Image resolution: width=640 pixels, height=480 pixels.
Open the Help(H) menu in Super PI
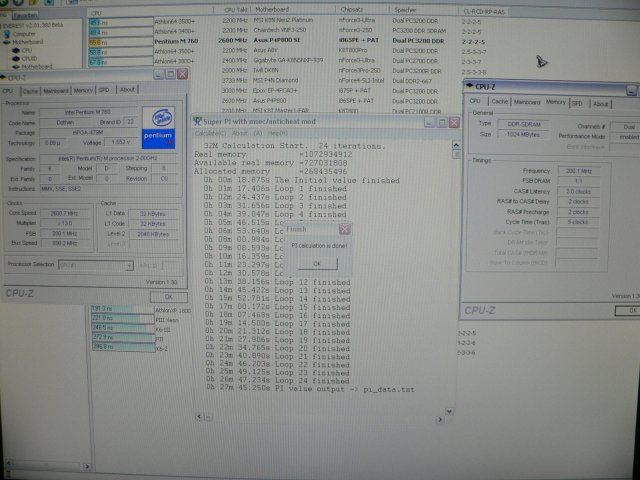click(x=278, y=133)
